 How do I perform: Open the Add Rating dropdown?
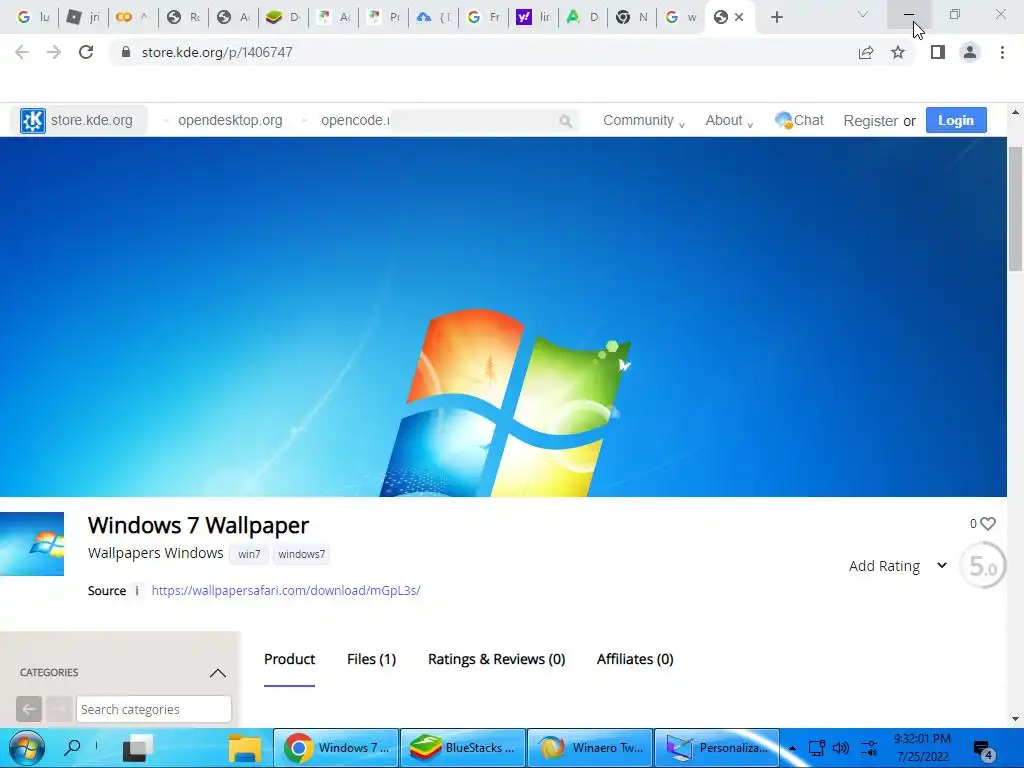[x=898, y=566]
